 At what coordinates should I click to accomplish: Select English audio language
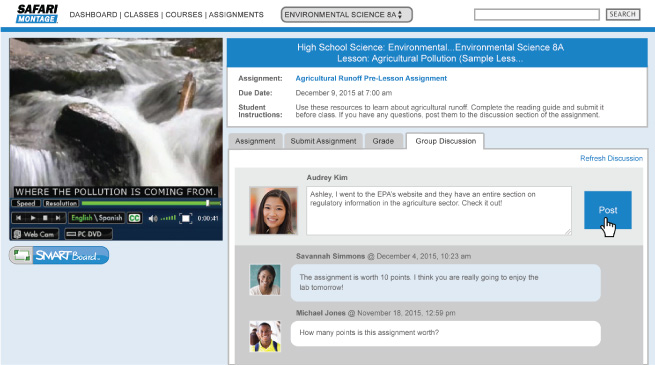click(81, 218)
